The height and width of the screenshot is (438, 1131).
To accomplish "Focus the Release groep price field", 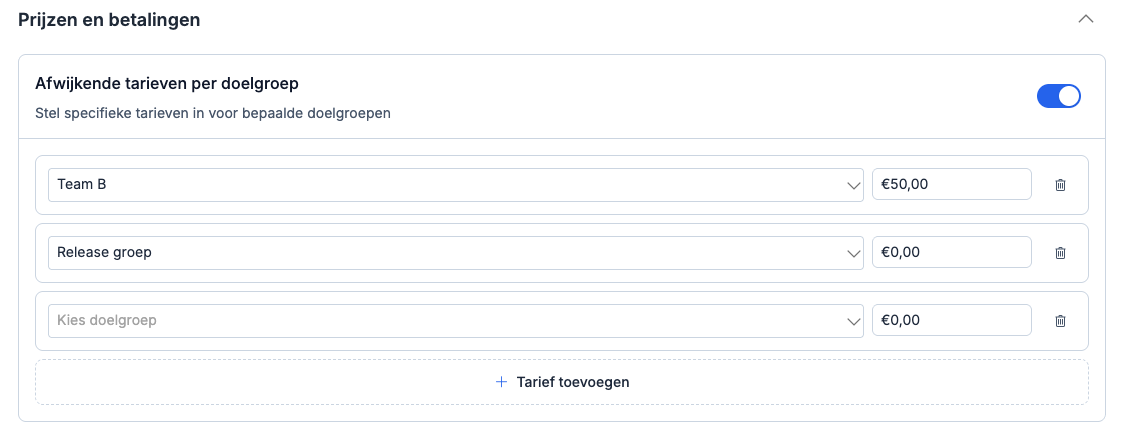I will 951,253.
